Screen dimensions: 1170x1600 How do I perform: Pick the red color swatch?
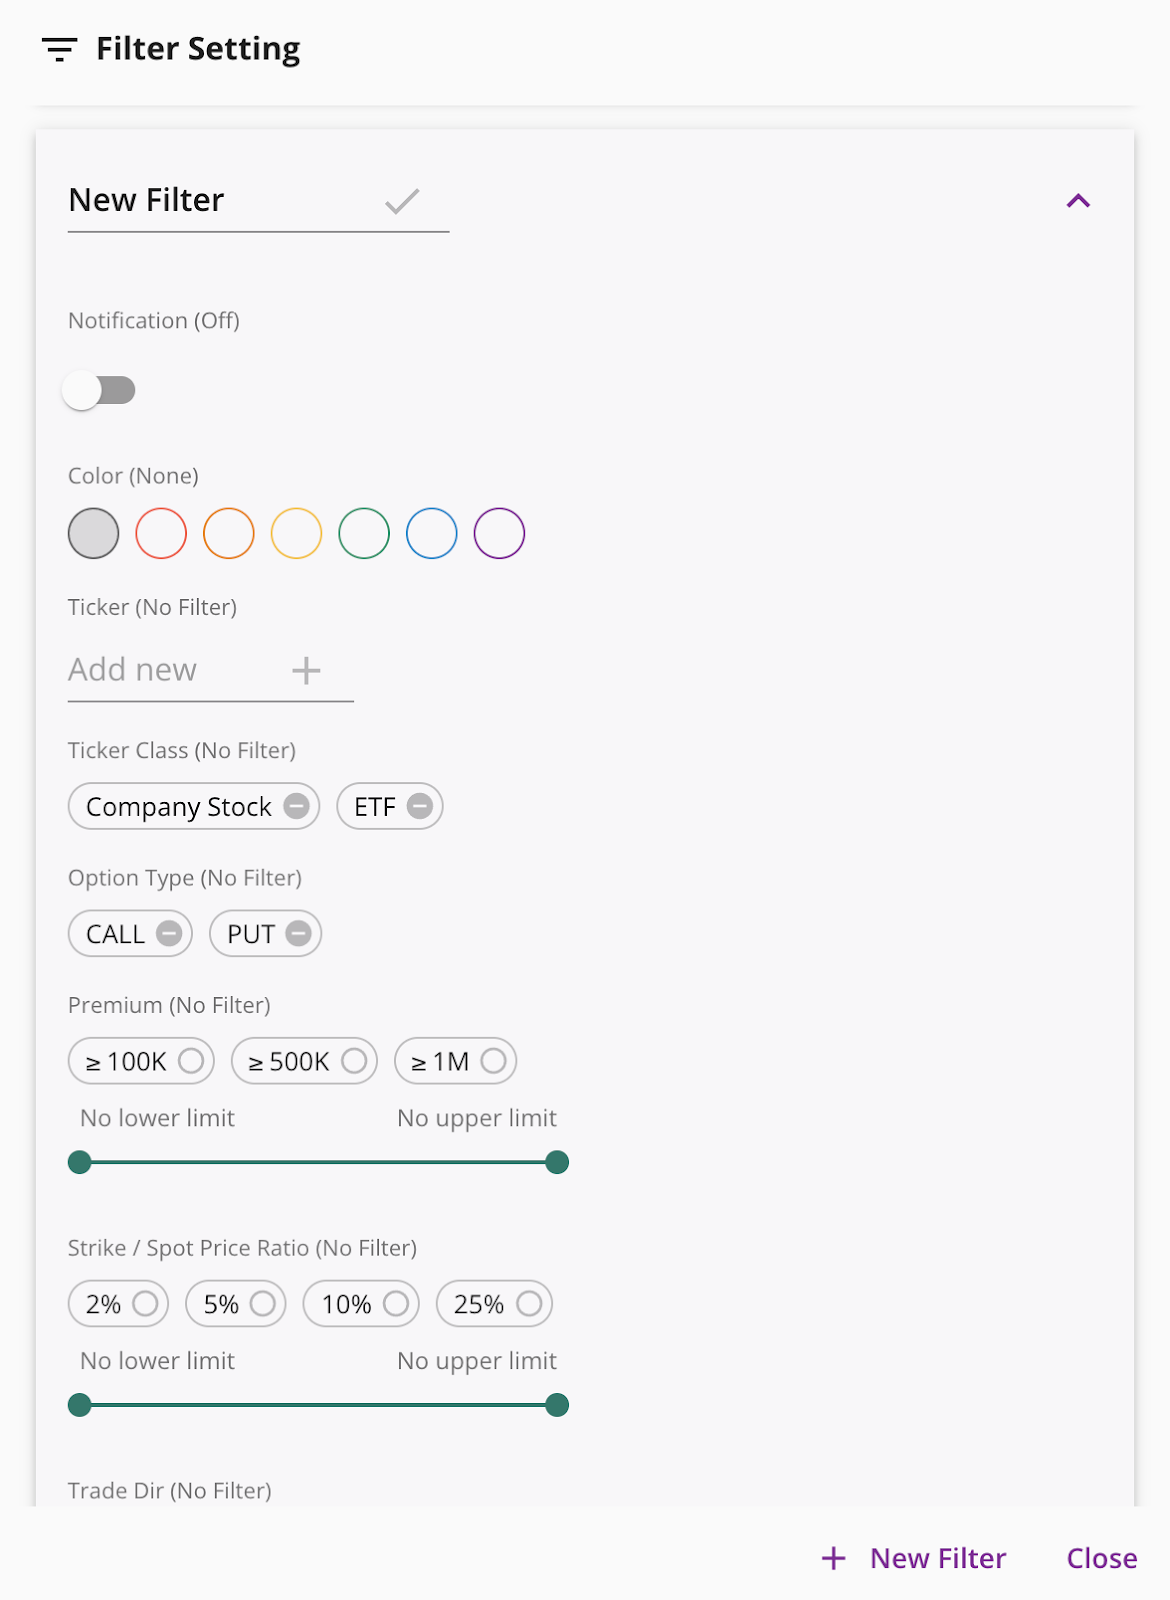click(x=161, y=533)
